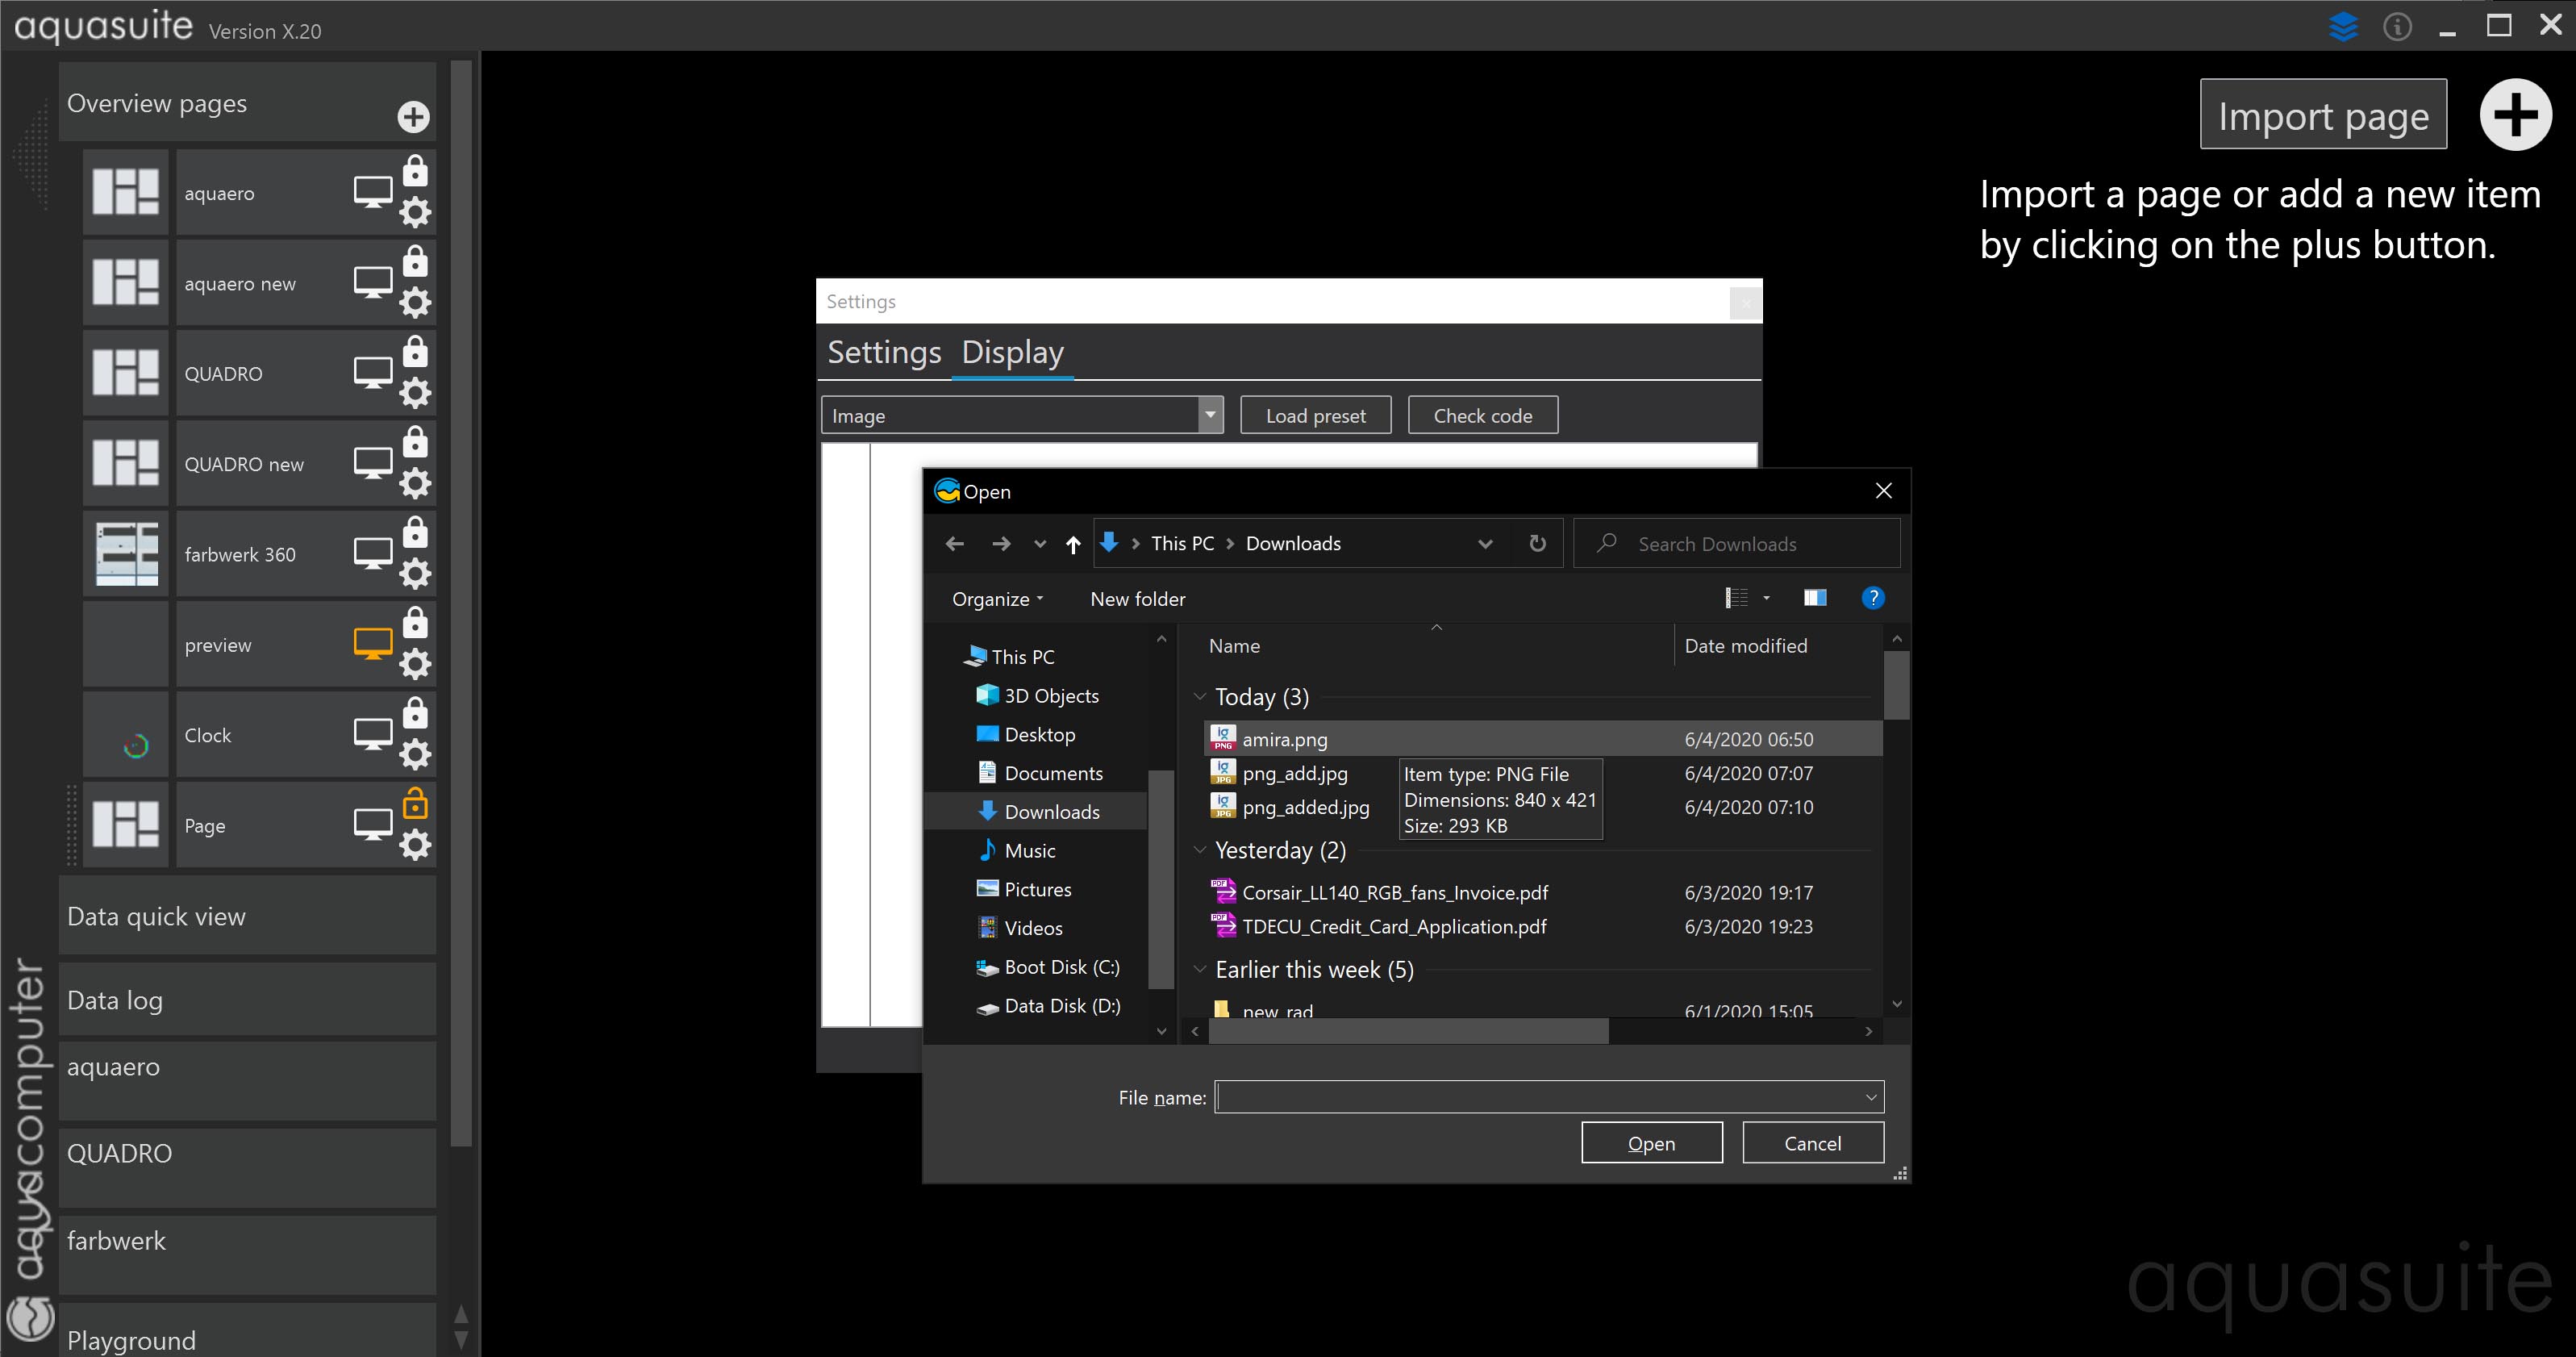
Task: Open the File name dropdown list
Action: (1871, 1097)
